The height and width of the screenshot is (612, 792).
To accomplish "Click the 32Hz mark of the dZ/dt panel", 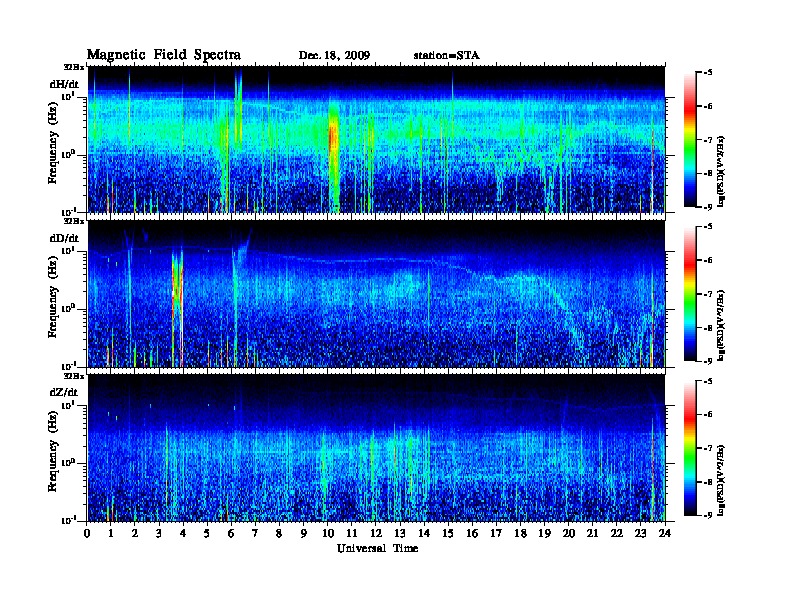I will tap(74, 376).
